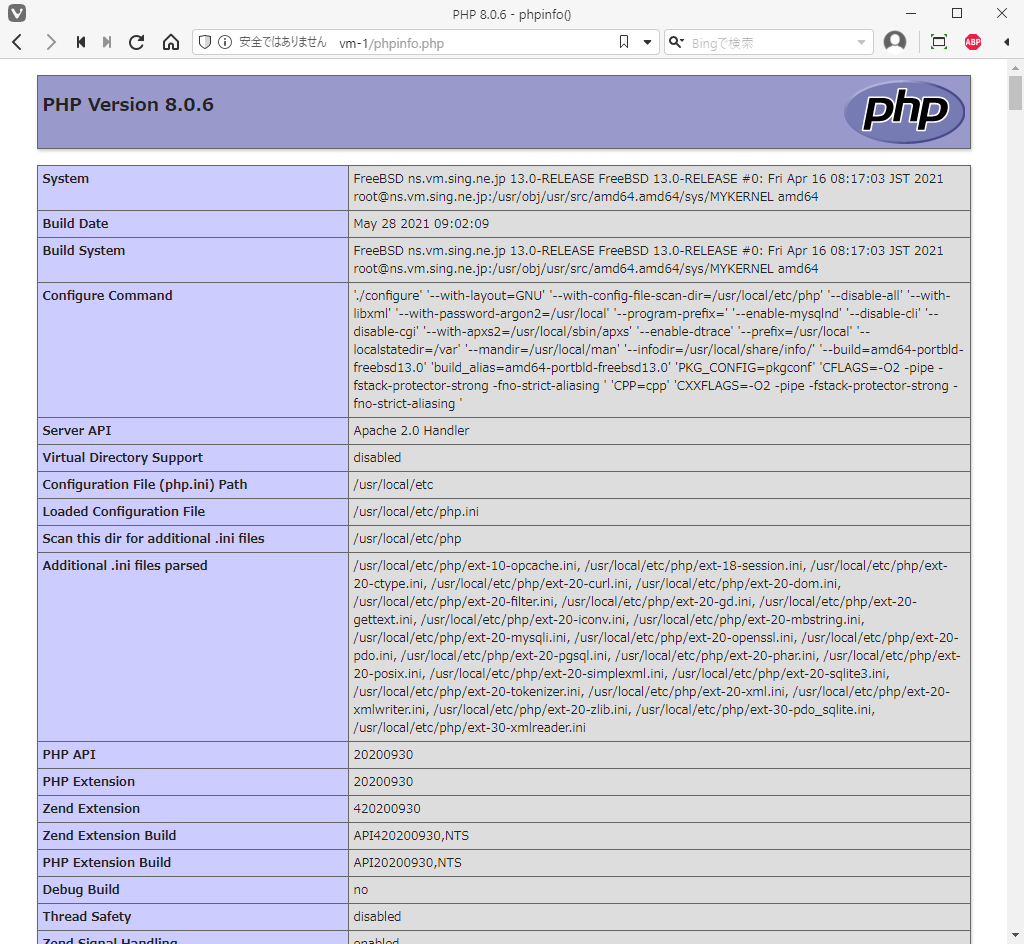Screen dimensions: 1024x944
Task: Click the 'Zend Extension' row label
Action: coord(91,809)
